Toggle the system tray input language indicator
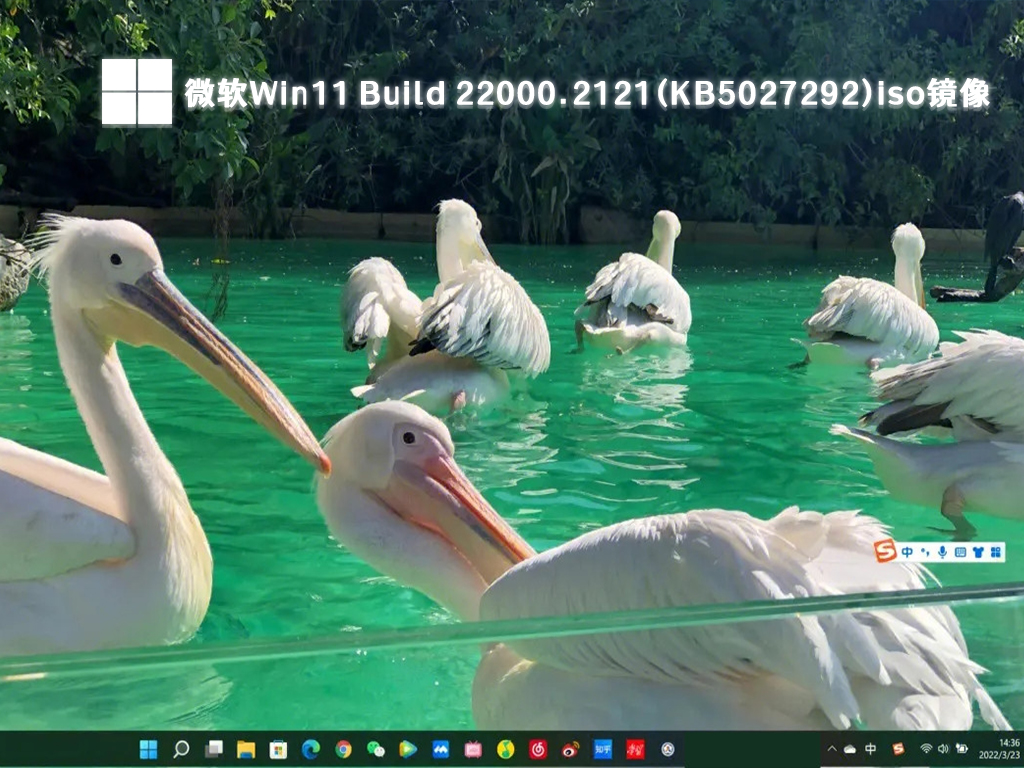Viewport: 1024px width, 768px height. pos(871,749)
